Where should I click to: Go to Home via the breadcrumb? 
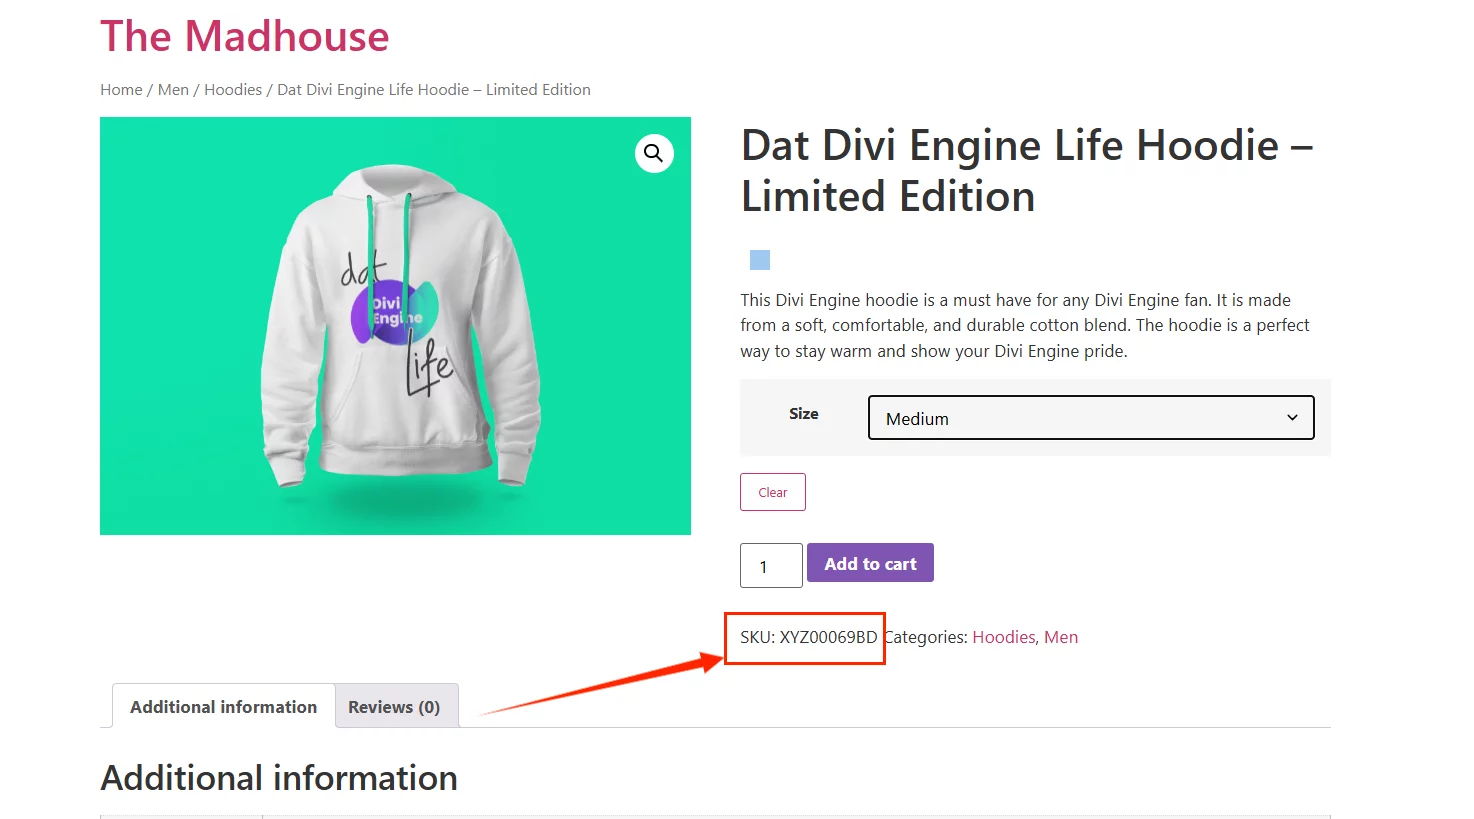[x=120, y=89]
